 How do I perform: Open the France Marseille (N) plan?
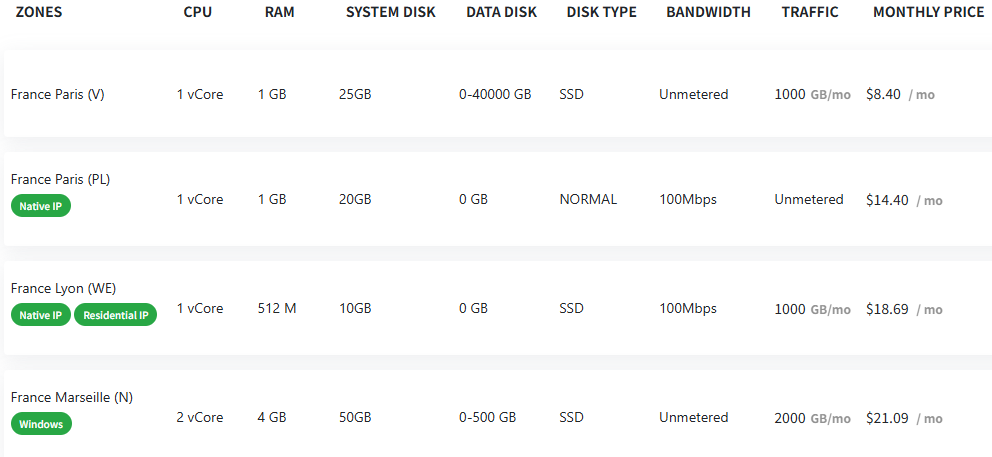[498, 413]
